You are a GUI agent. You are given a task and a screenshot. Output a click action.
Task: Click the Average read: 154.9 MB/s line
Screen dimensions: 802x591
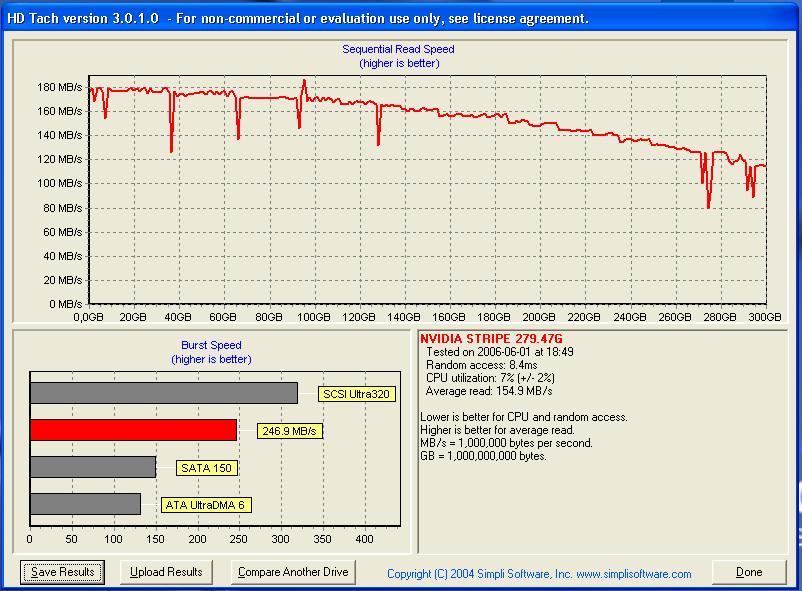489,391
